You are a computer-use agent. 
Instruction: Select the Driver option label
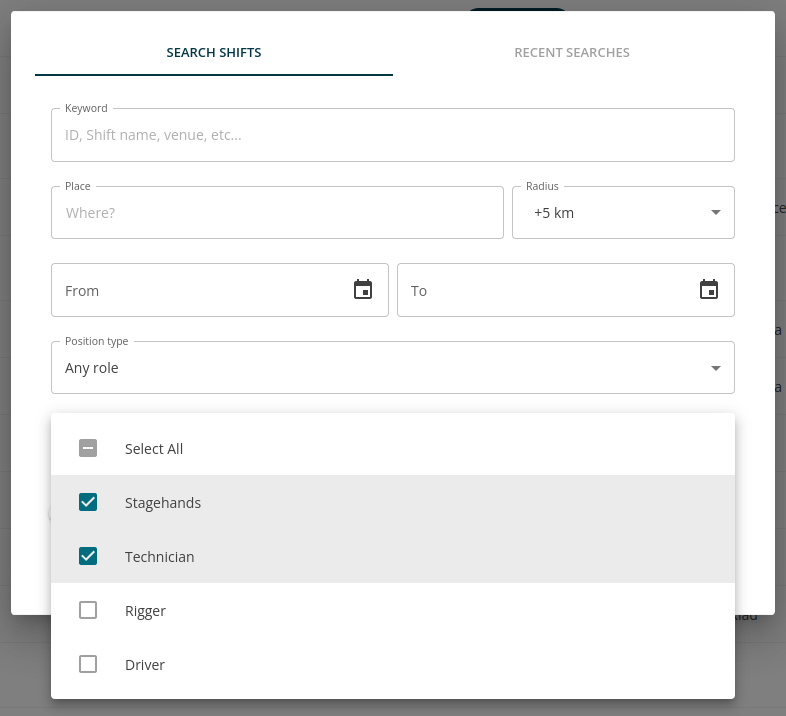(x=145, y=665)
